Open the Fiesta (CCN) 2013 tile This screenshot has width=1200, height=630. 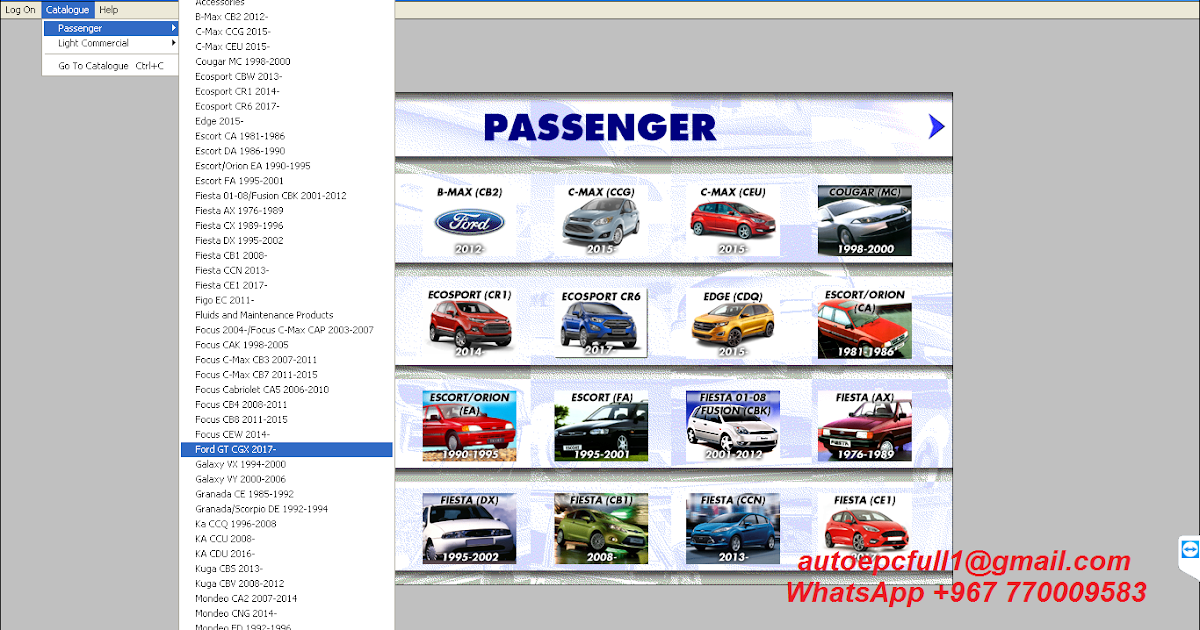point(733,528)
